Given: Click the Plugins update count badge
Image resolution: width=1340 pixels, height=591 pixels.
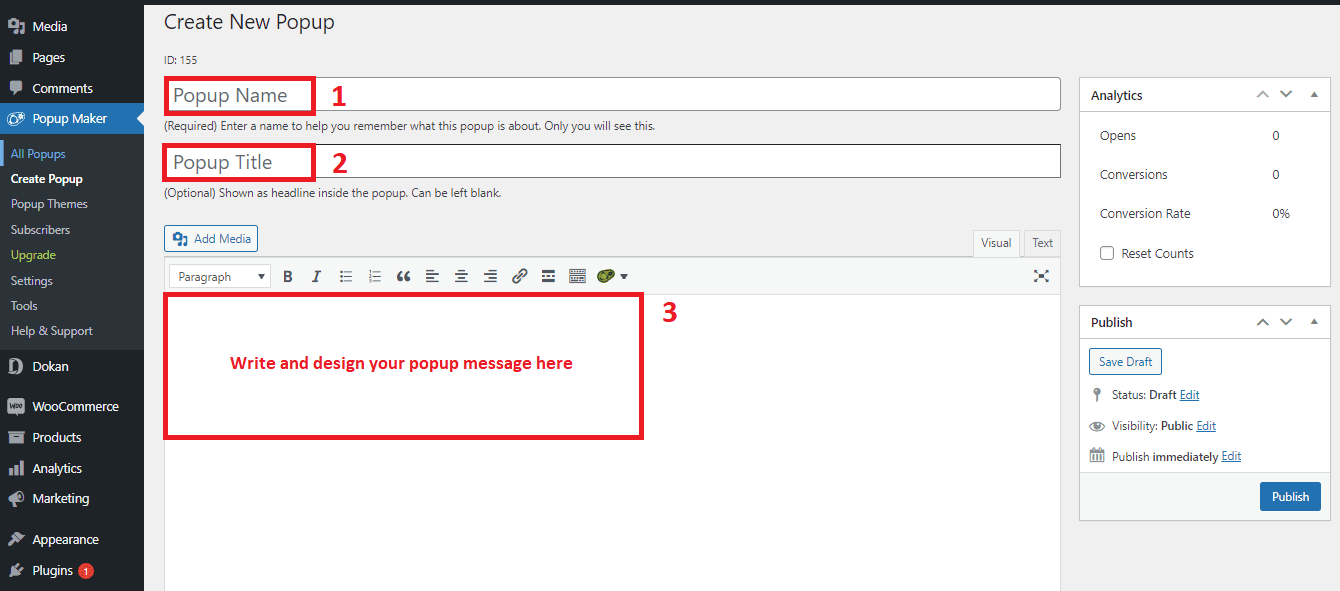Looking at the screenshot, I should pos(86,571).
